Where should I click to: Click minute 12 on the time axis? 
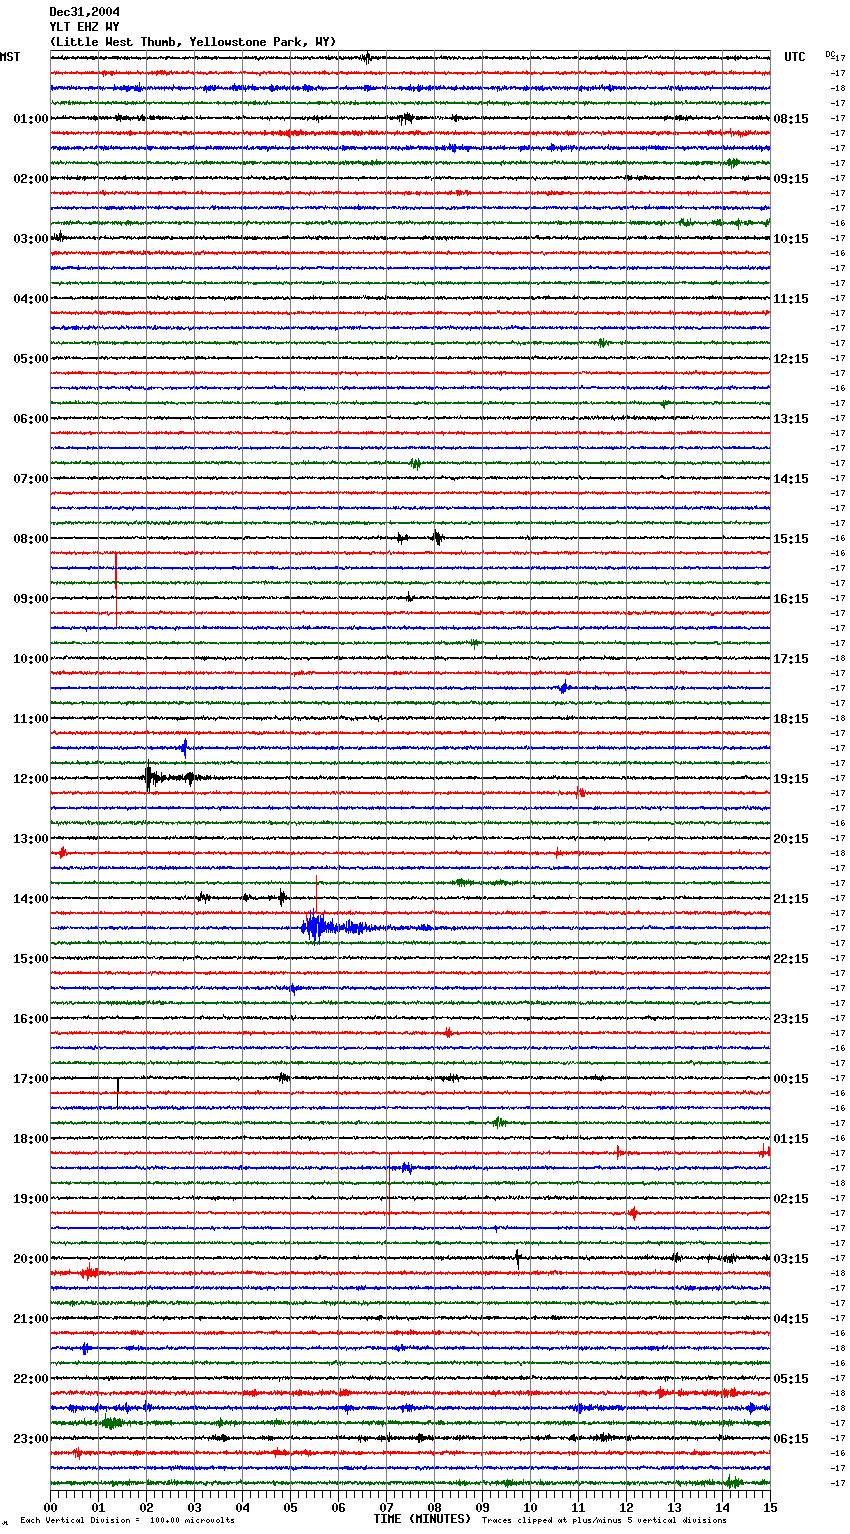(626, 1507)
